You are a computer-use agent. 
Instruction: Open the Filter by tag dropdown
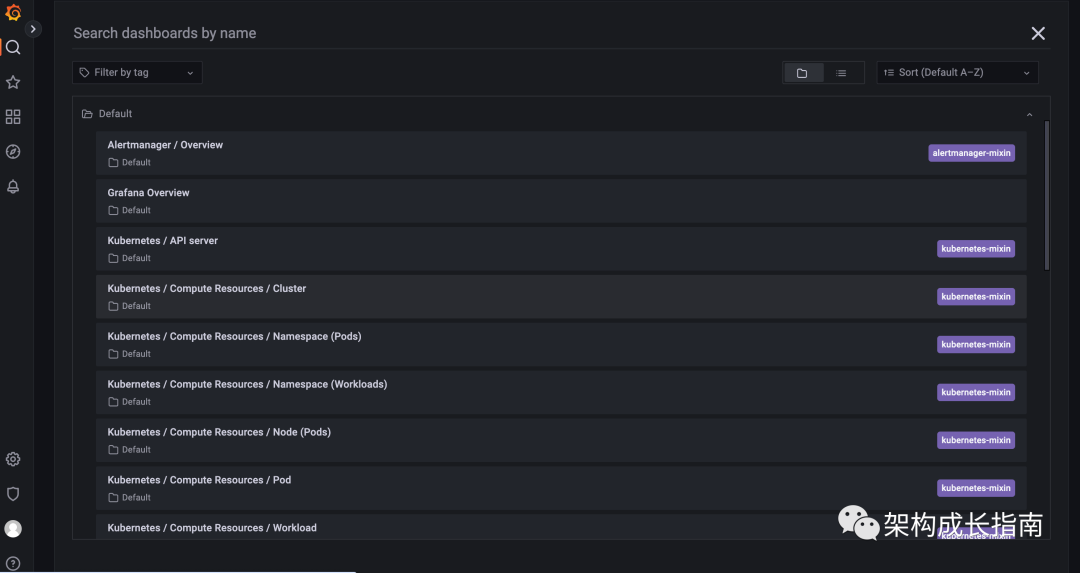(137, 72)
